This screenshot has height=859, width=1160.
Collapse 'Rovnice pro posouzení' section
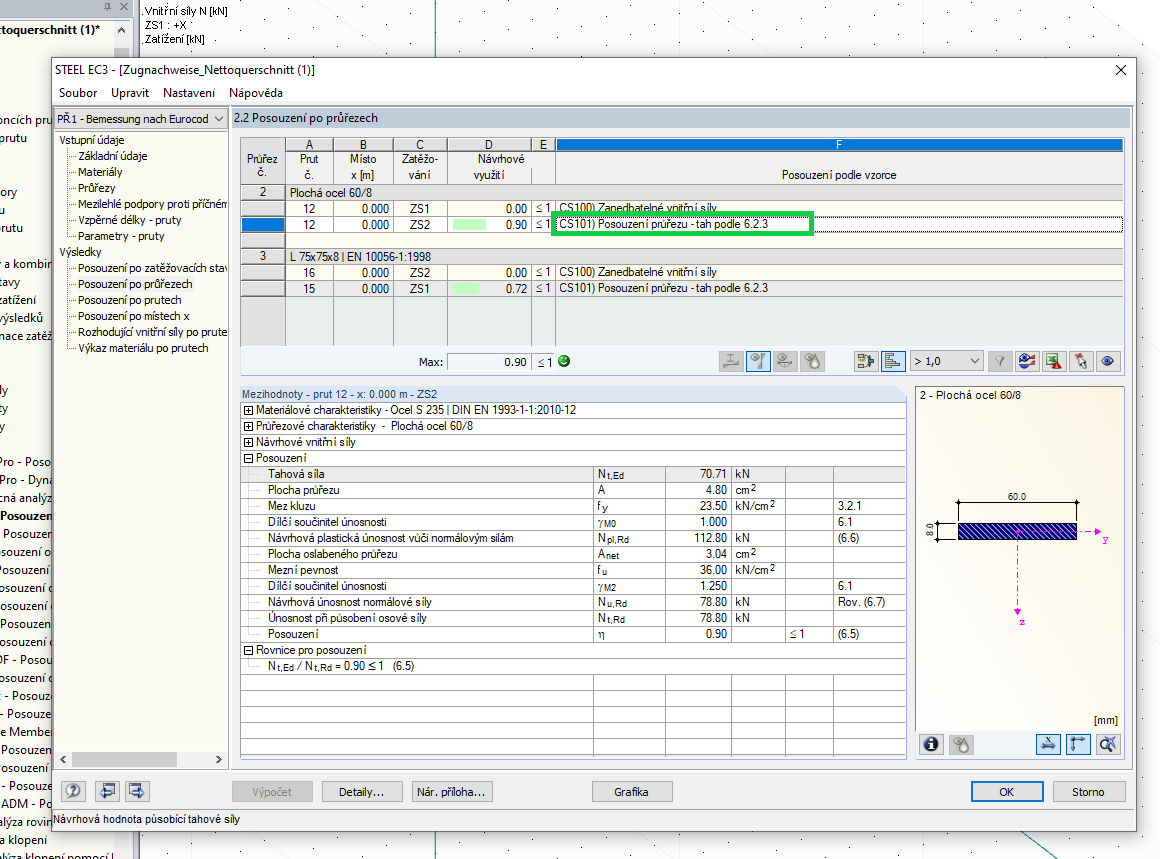pos(249,650)
